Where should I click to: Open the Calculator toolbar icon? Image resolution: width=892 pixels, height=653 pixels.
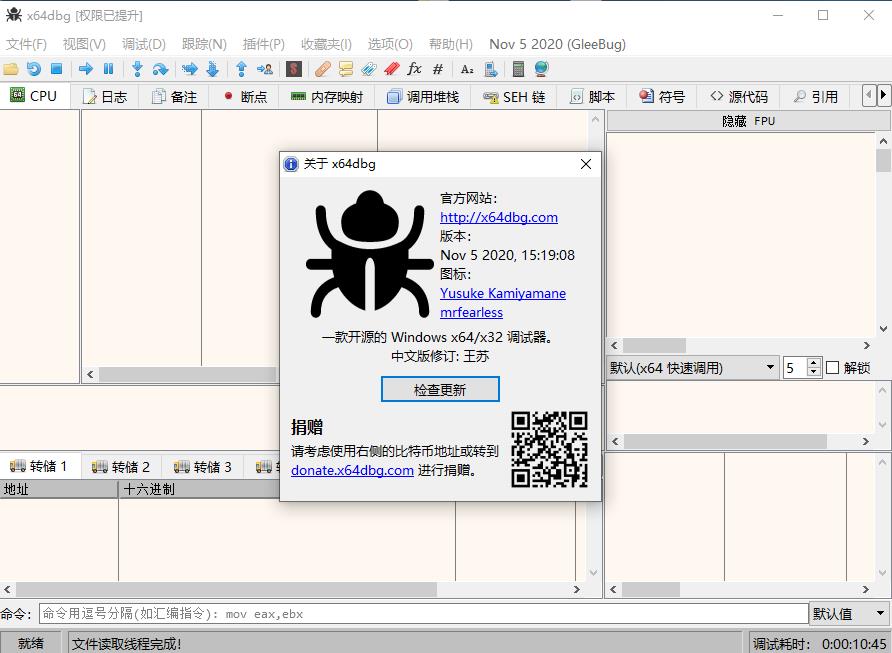pyautogui.click(x=518, y=69)
